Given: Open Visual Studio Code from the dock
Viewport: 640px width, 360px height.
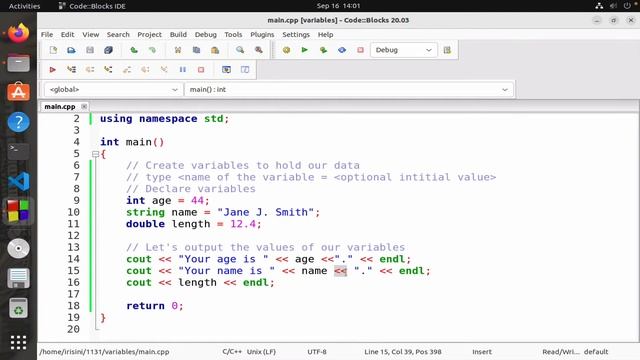Looking at the screenshot, I should tap(18, 181).
